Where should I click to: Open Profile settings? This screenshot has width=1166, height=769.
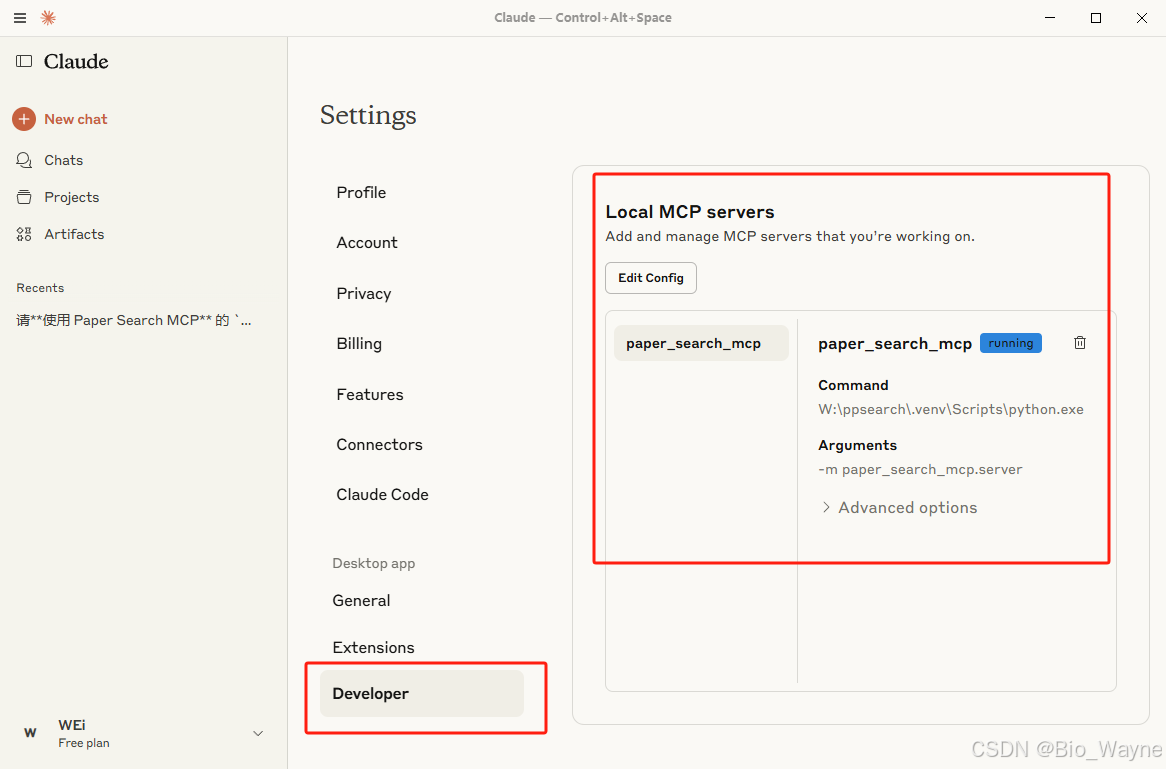361,193
